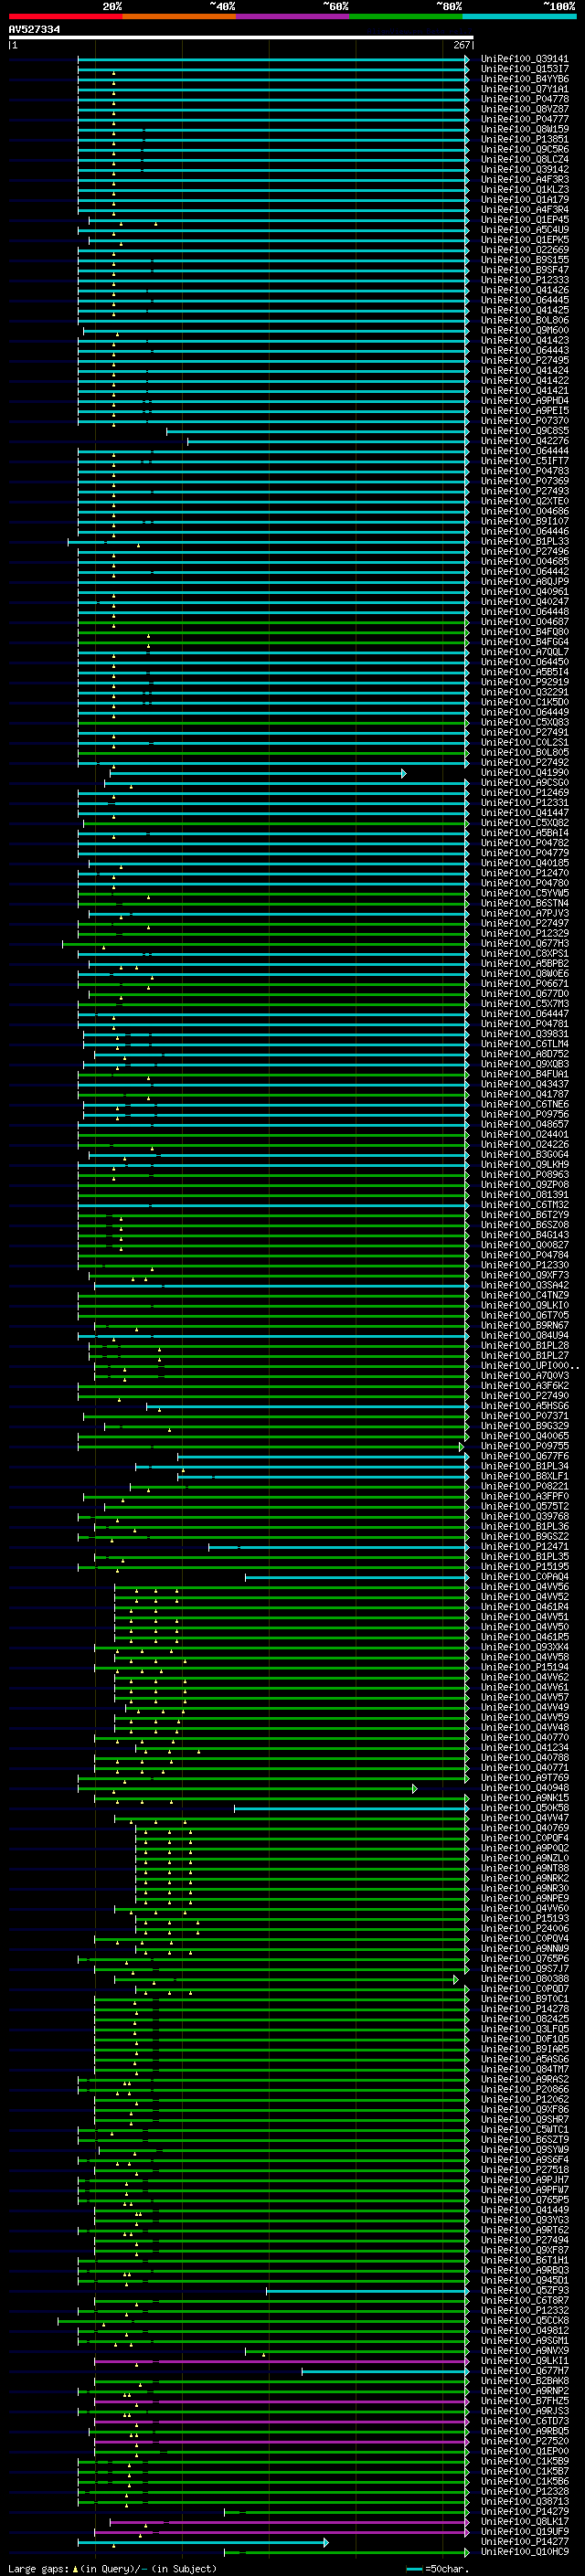Select the UniRef100_Q9XQB3 label
585x2576 pixels.
coord(525,1064)
